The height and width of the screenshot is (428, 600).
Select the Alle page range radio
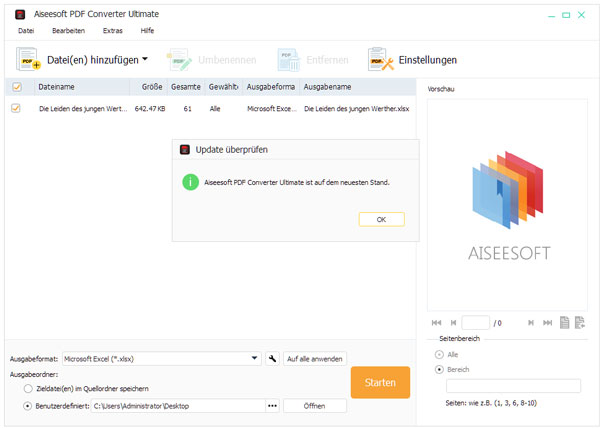click(x=439, y=355)
